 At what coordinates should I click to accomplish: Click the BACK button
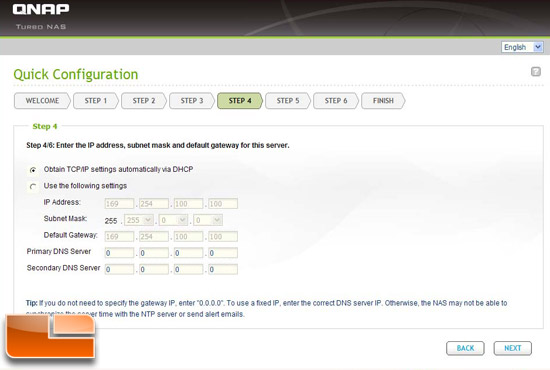point(465,348)
